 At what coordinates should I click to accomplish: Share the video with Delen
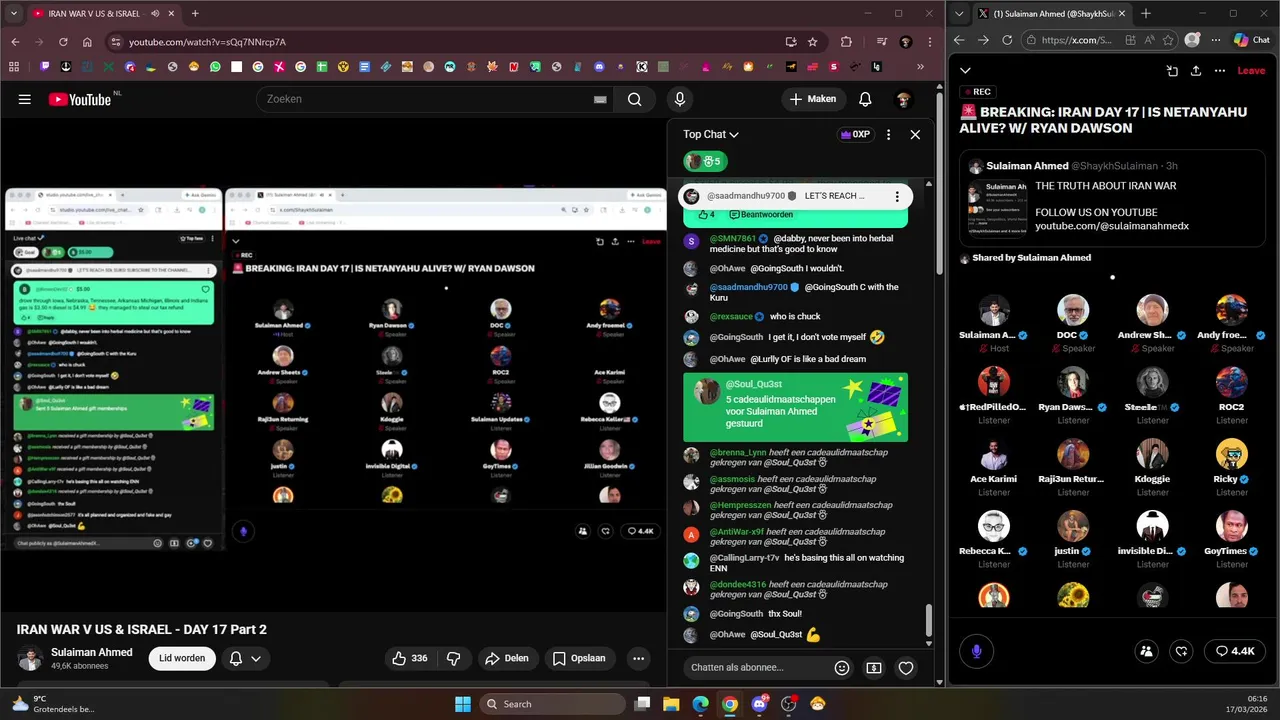(507, 658)
